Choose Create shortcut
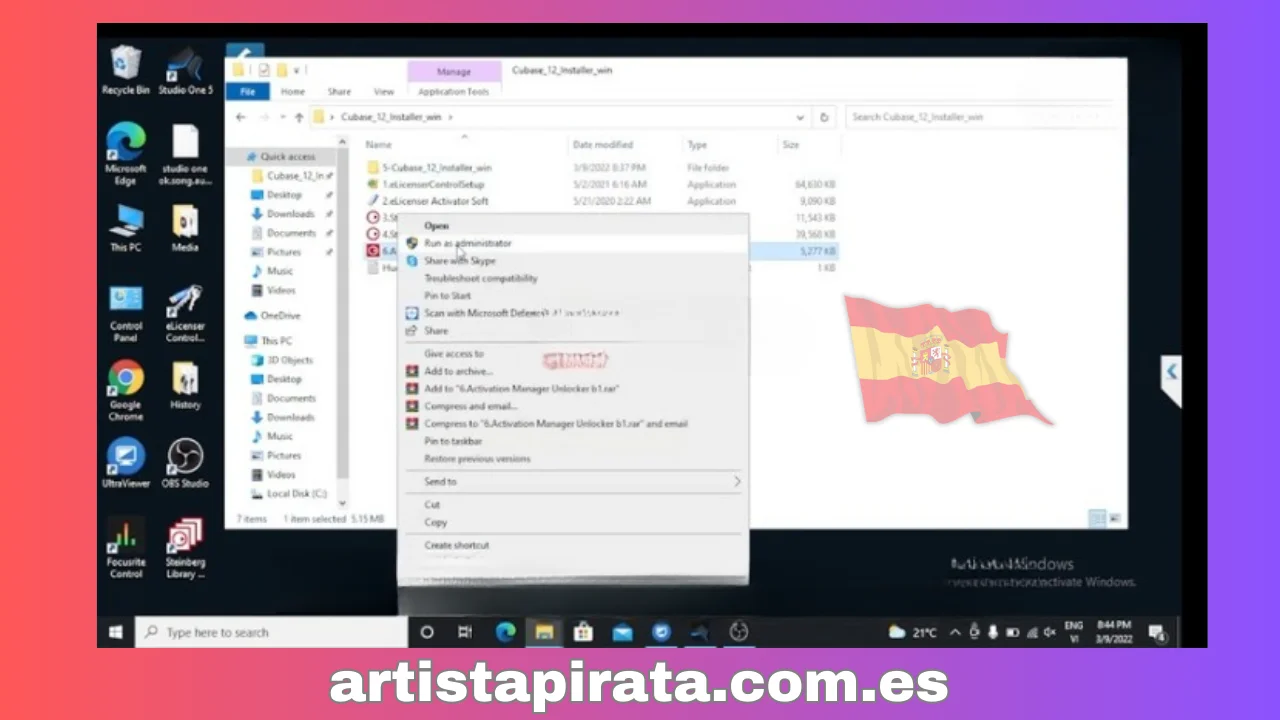The image size is (1280, 720). (x=572, y=545)
